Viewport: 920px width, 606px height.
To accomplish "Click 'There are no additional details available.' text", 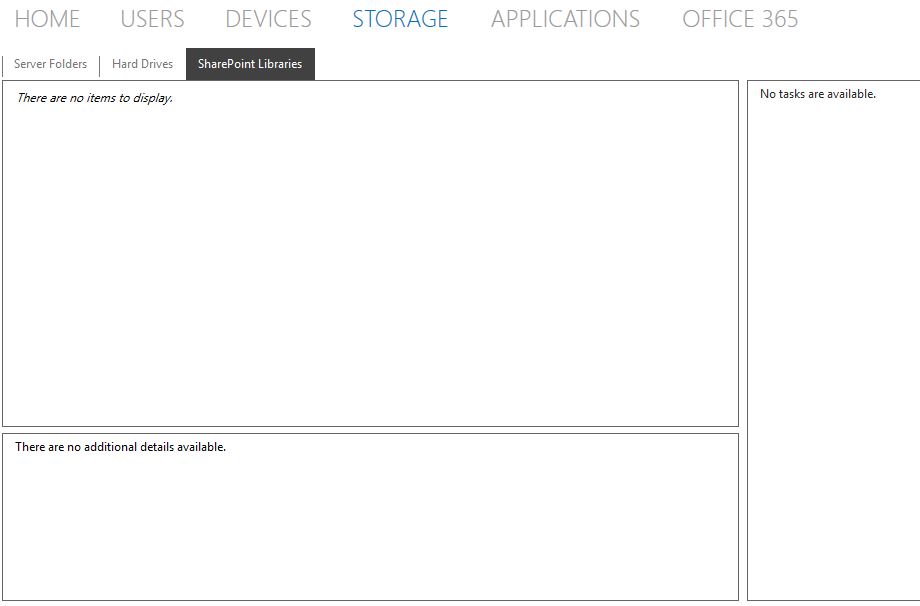I will 120,447.
